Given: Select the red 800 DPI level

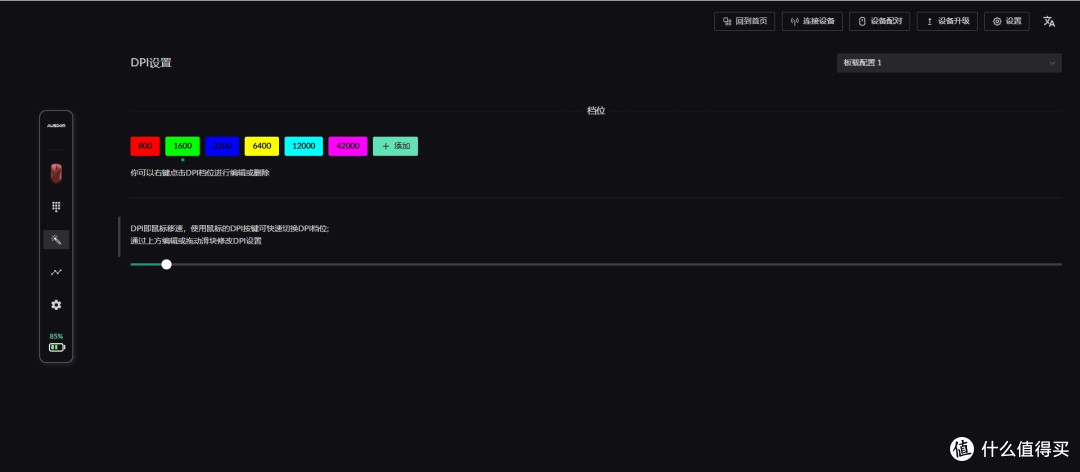Looking at the screenshot, I should click(x=145, y=146).
